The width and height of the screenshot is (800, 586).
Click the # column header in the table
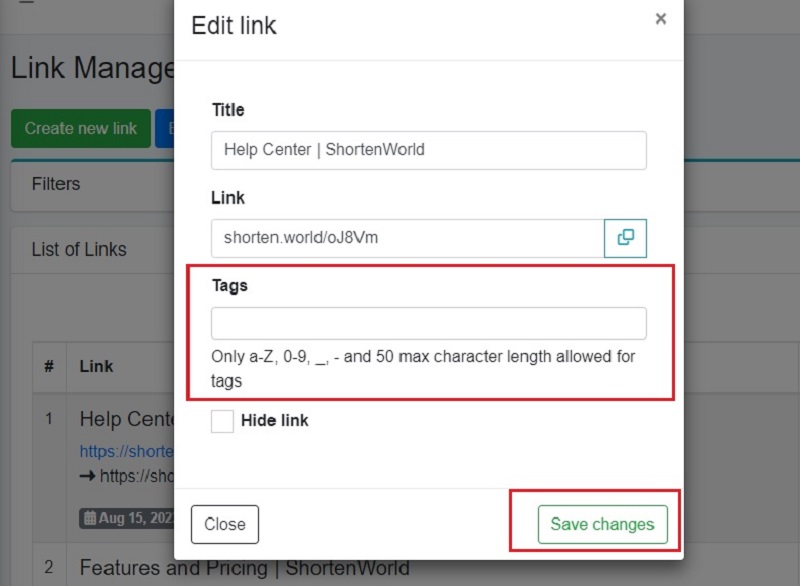[x=49, y=366]
